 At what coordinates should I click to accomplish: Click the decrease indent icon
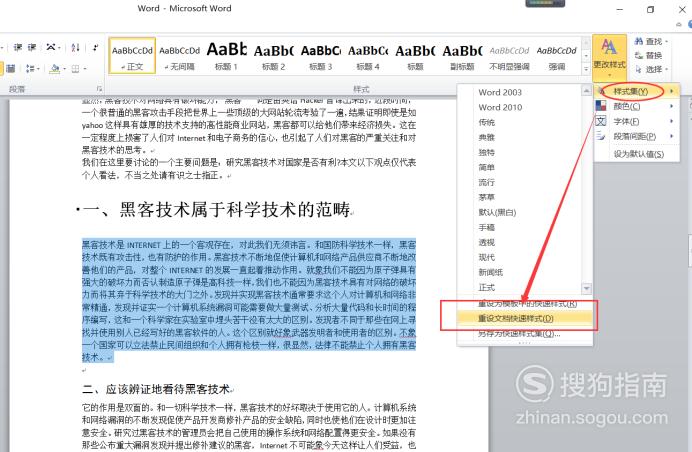coord(18,47)
